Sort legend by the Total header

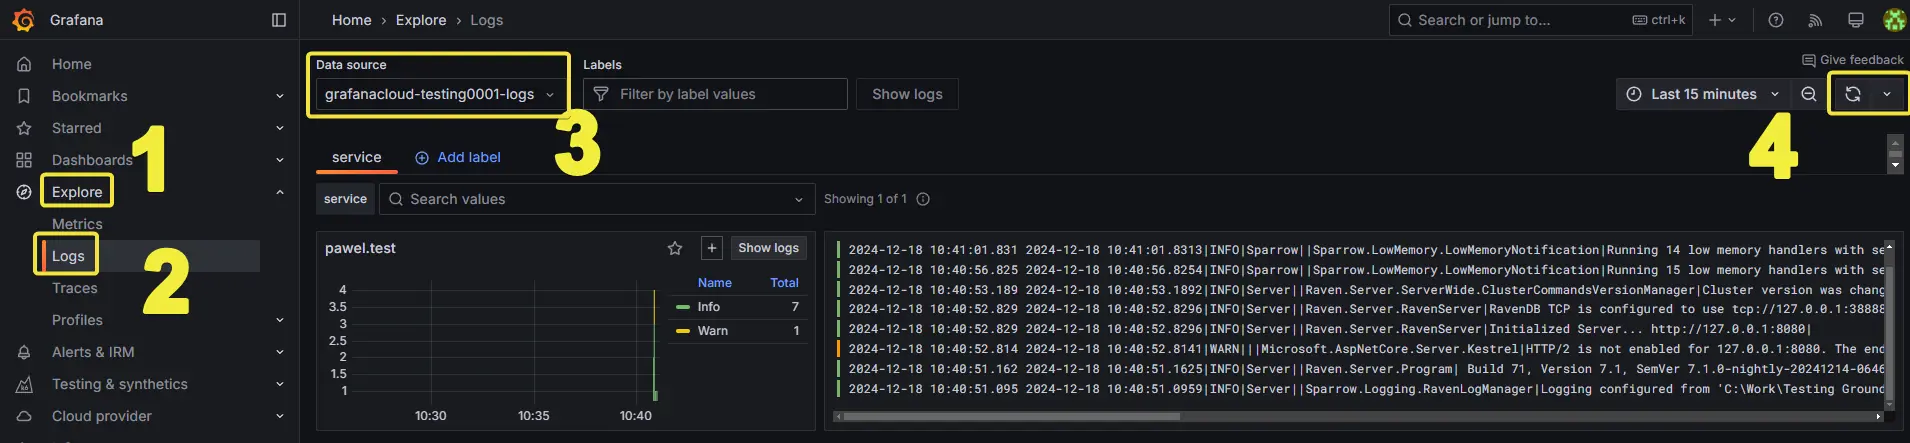tap(784, 283)
